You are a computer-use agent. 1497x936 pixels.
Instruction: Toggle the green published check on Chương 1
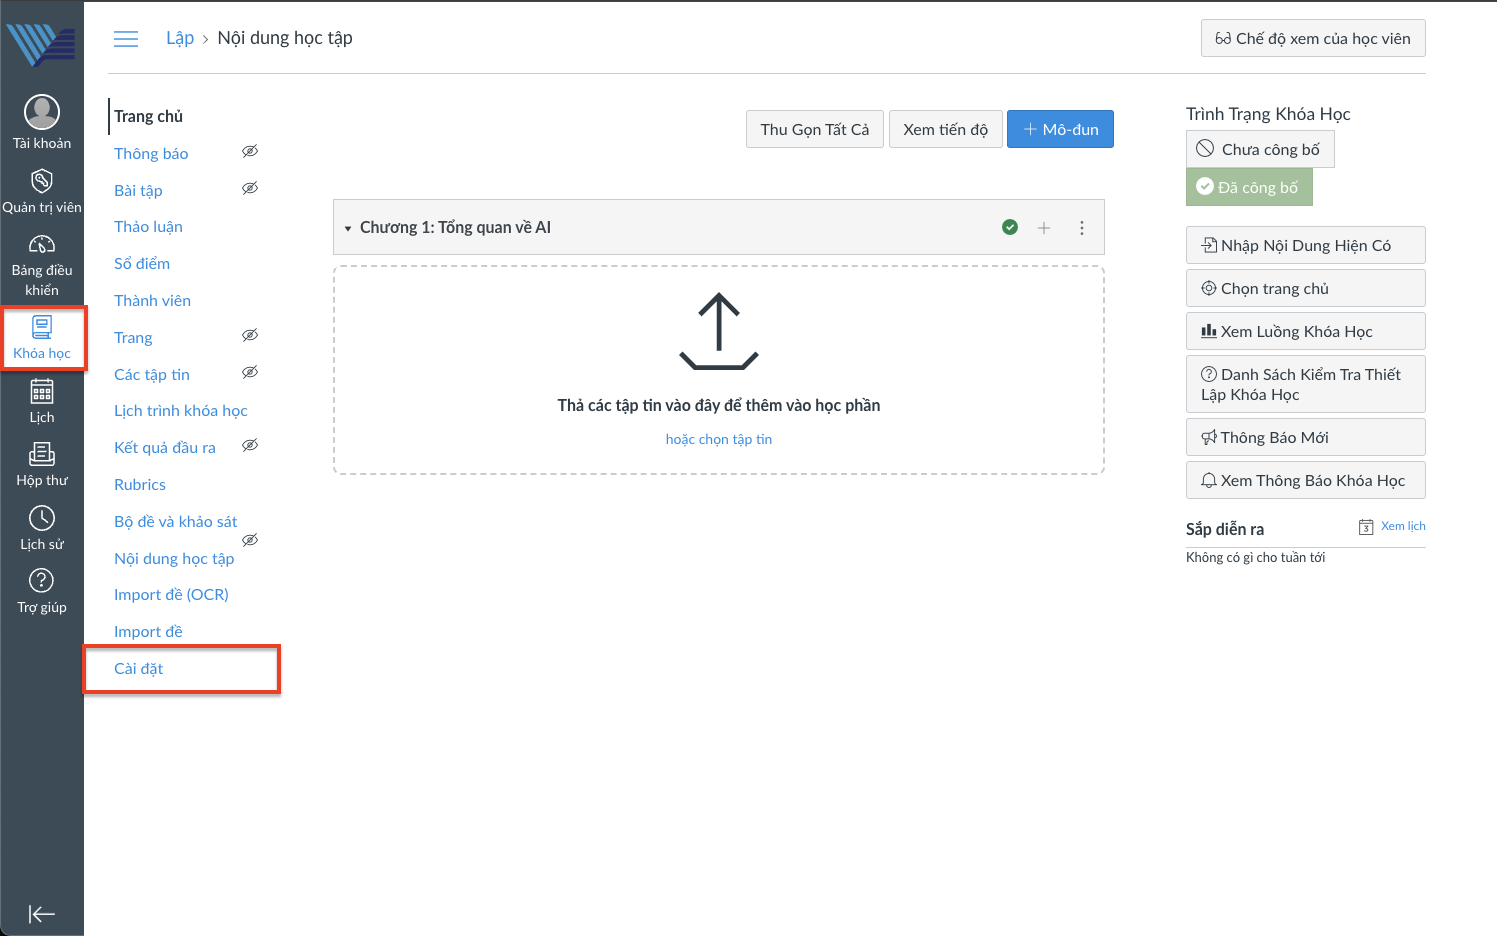[x=1010, y=228]
